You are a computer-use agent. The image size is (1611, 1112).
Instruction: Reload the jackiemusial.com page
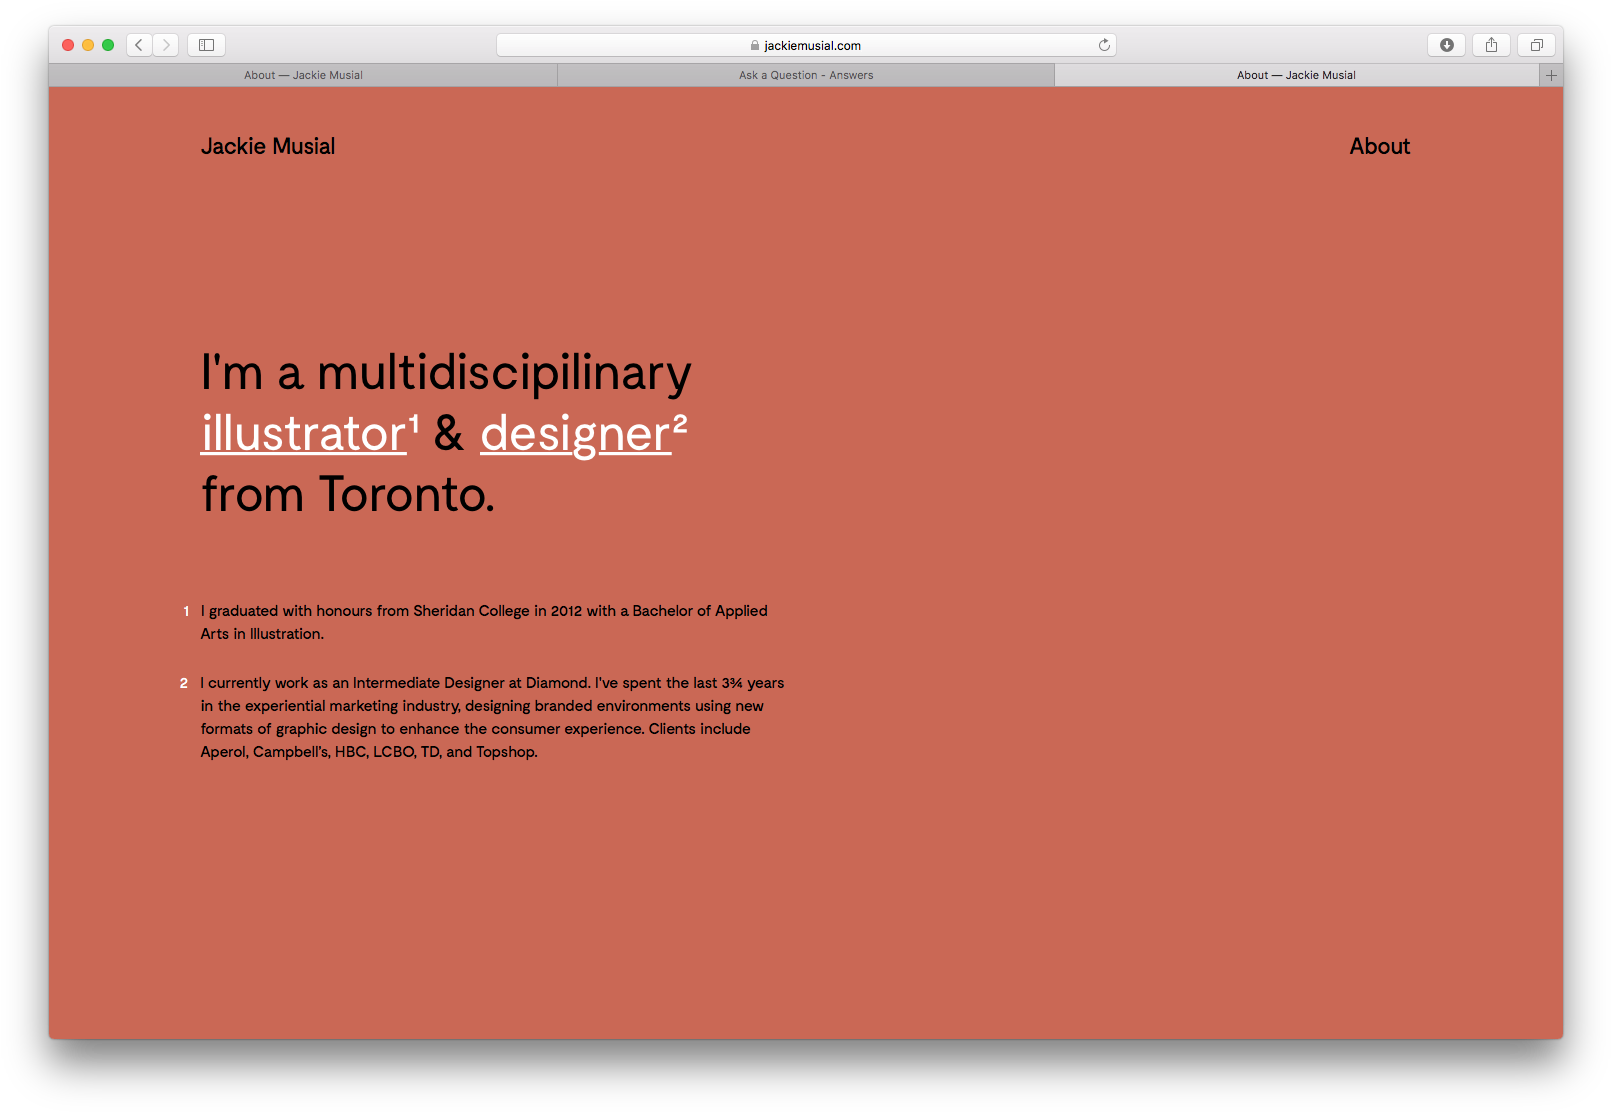[x=1104, y=45]
